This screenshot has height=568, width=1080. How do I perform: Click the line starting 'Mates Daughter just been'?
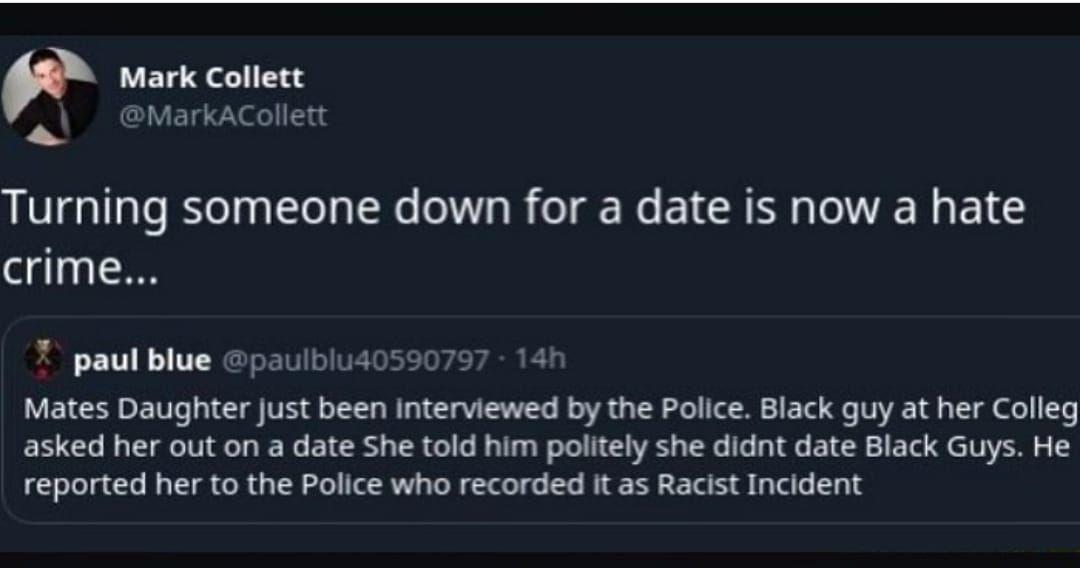click(x=550, y=410)
